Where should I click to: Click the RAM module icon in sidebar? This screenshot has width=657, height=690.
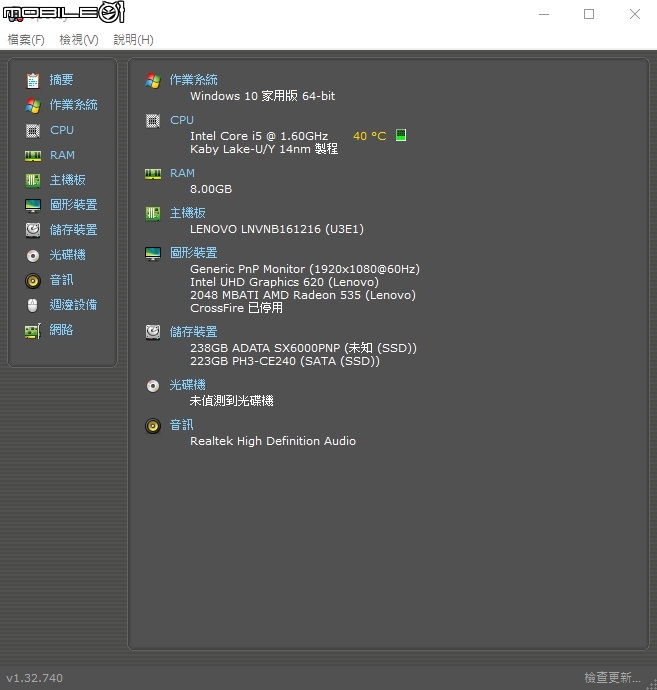coord(33,156)
